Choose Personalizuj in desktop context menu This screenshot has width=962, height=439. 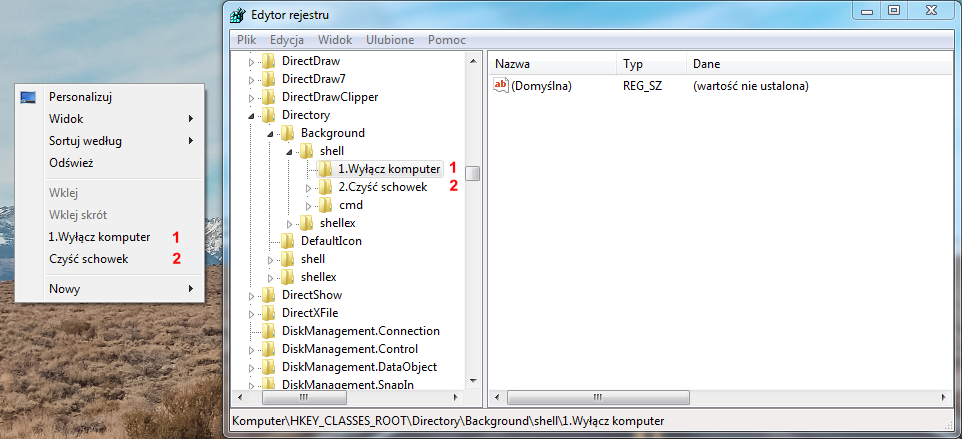pos(80,97)
